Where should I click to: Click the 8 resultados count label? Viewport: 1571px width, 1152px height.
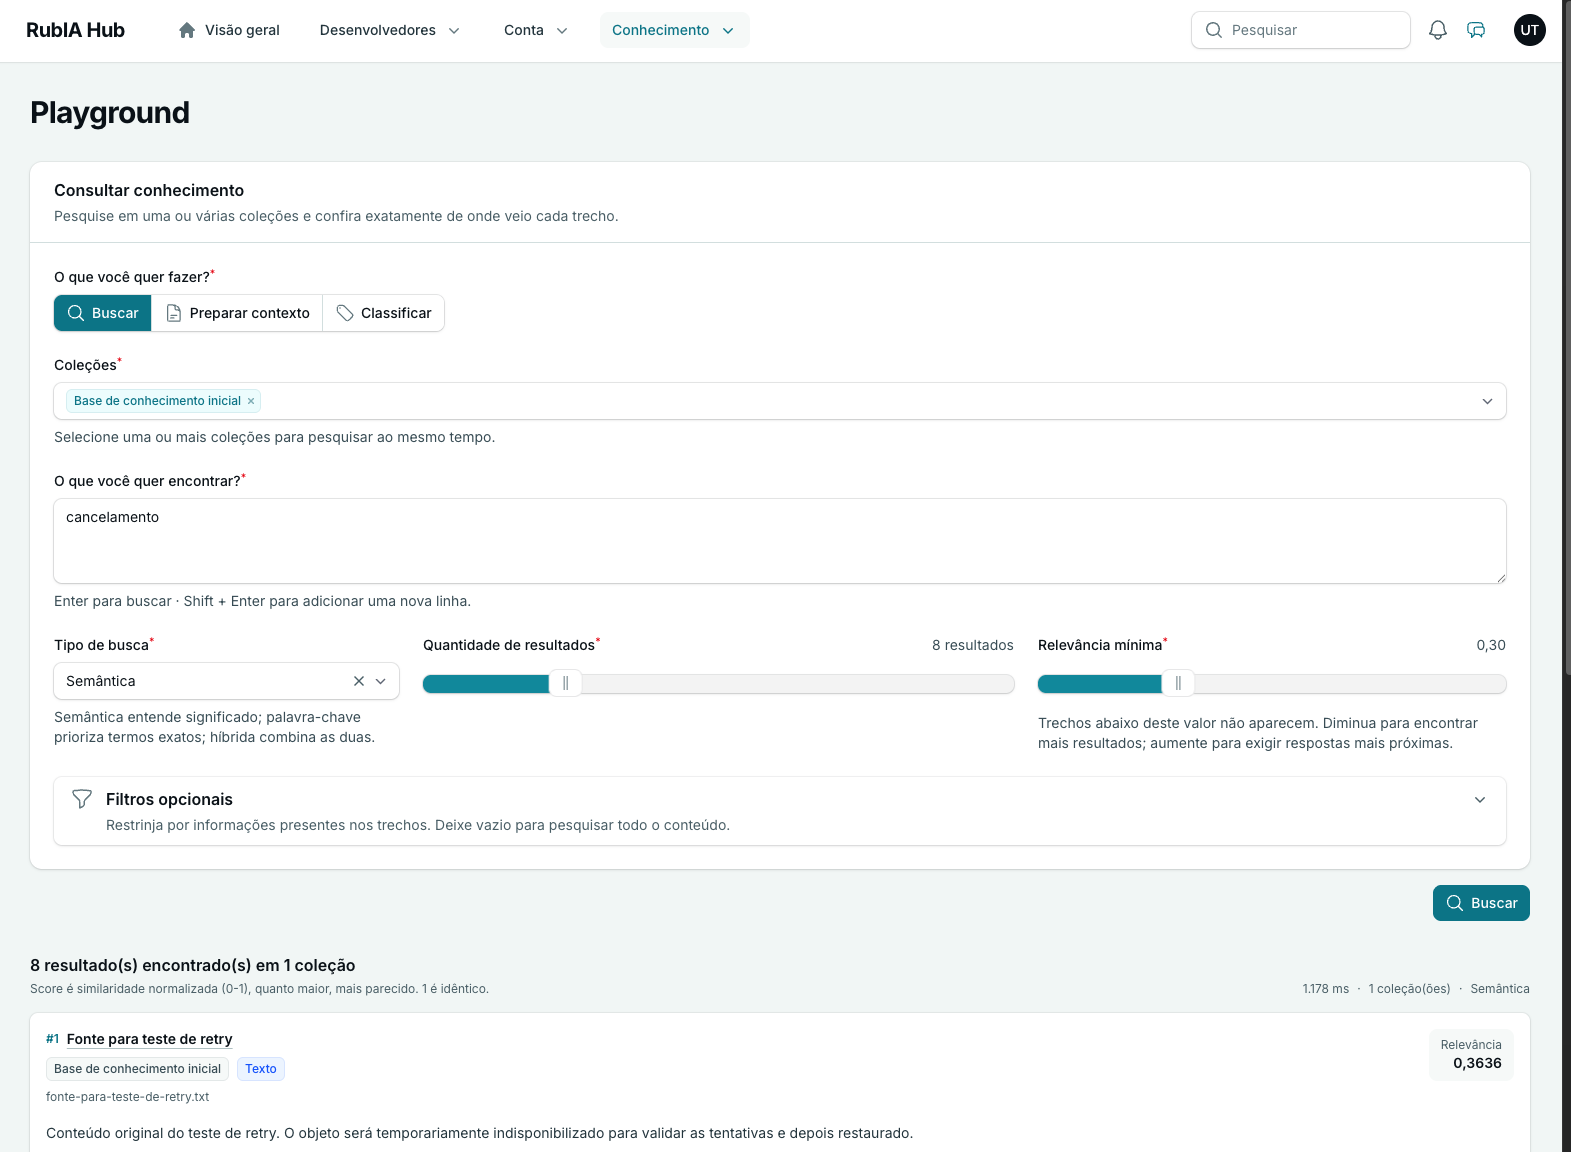(973, 645)
